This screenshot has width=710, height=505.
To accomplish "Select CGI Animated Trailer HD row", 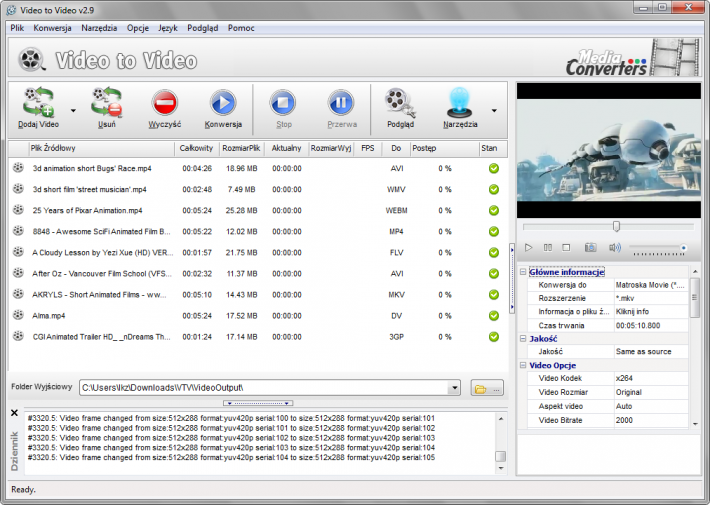I will click(x=257, y=337).
